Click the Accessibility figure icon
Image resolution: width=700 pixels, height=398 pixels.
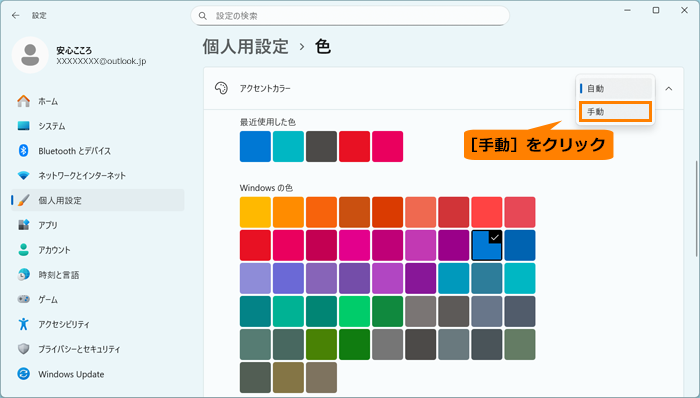(x=24, y=324)
